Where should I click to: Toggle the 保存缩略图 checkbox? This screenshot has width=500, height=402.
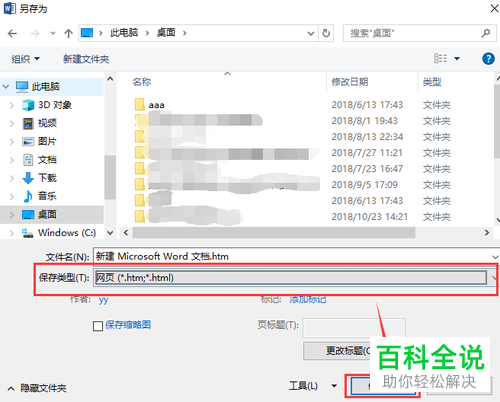pos(98,326)
